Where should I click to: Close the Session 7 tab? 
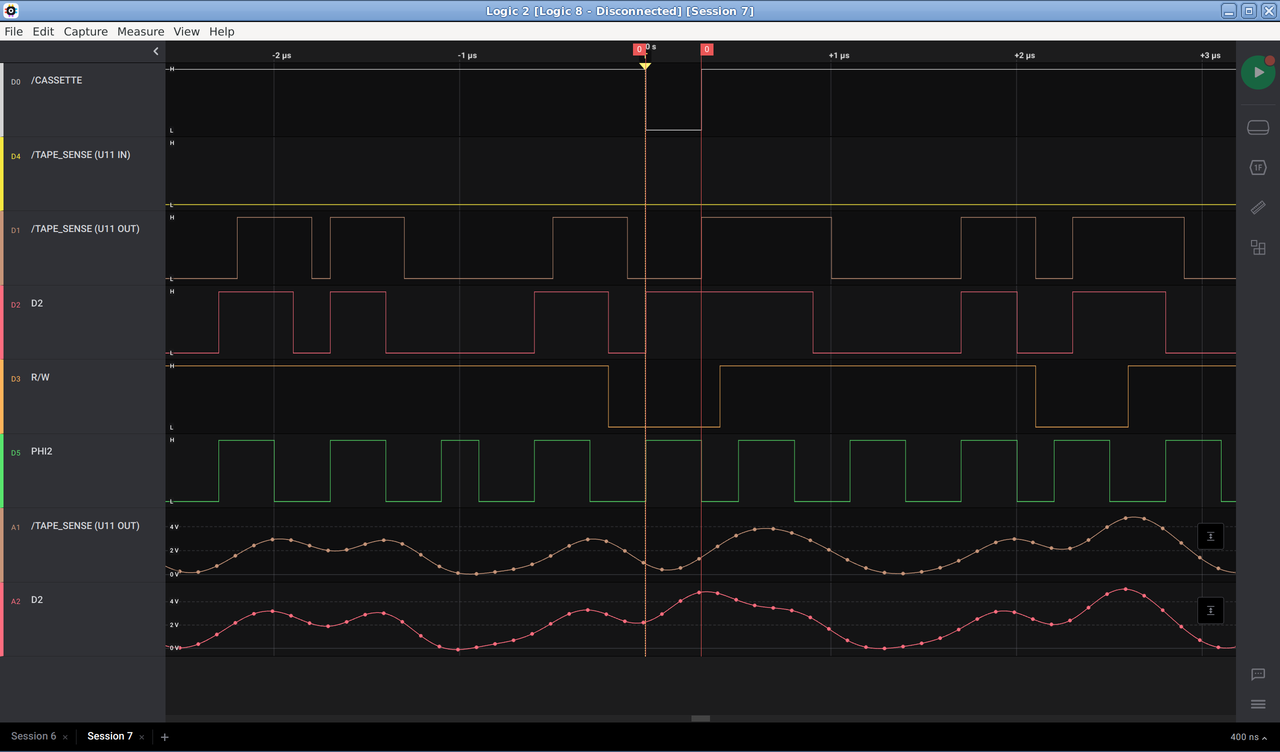click(x=141, y=737)
